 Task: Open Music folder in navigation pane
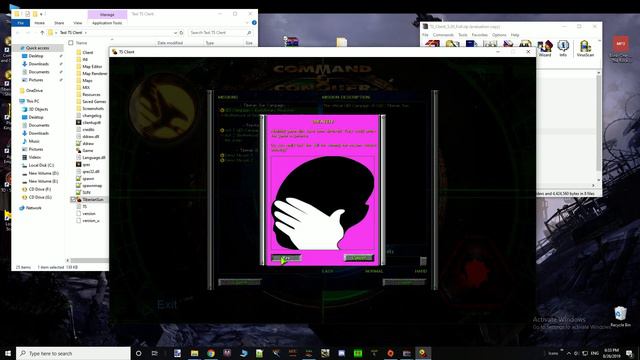point(34,141)
